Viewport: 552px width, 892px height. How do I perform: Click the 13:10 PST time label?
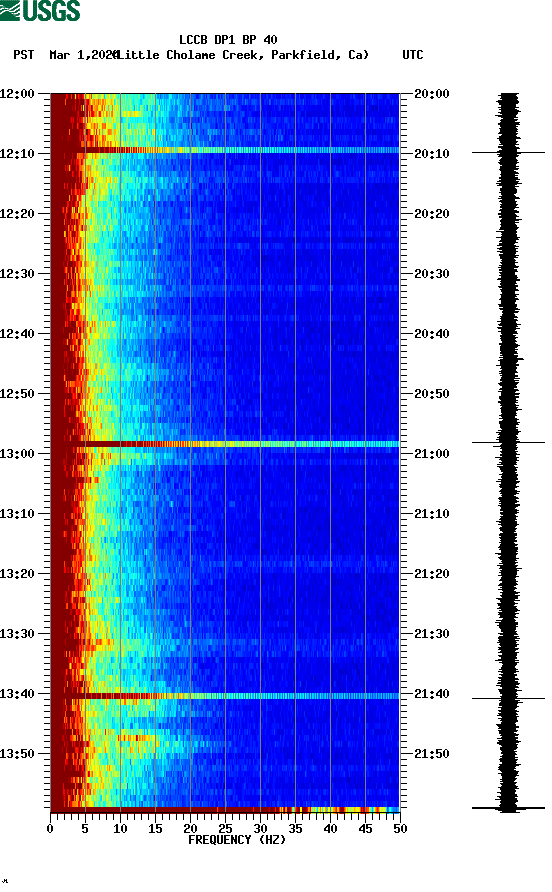pos(17,514)
